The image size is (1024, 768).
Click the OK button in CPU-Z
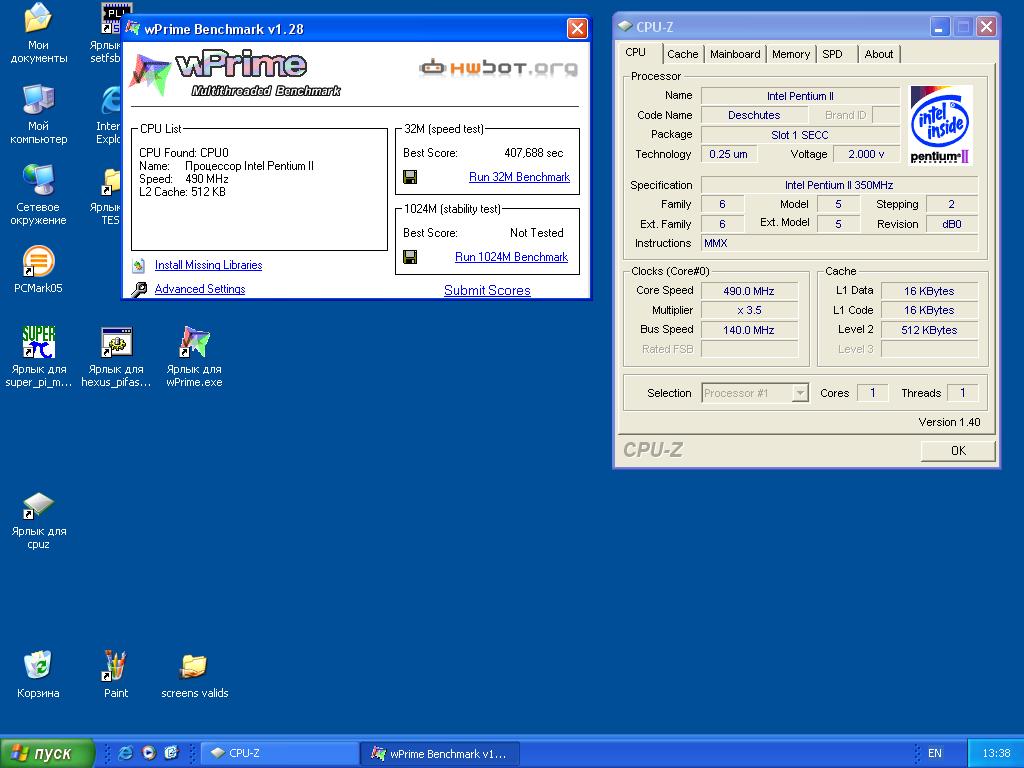tap(958, 451)
